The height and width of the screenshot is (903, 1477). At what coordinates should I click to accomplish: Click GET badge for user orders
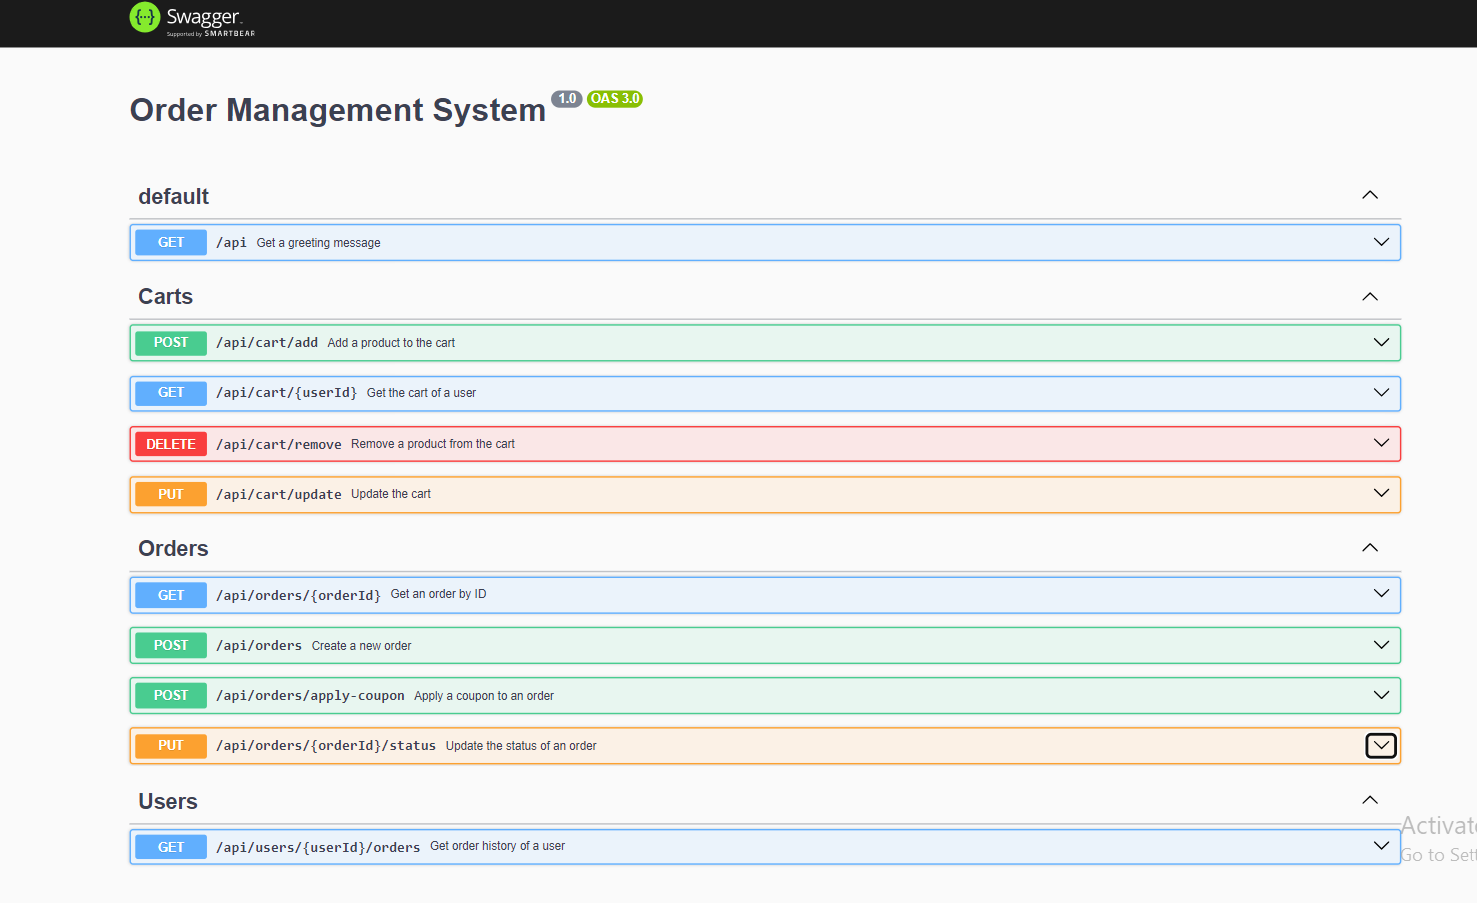(171, 847)
